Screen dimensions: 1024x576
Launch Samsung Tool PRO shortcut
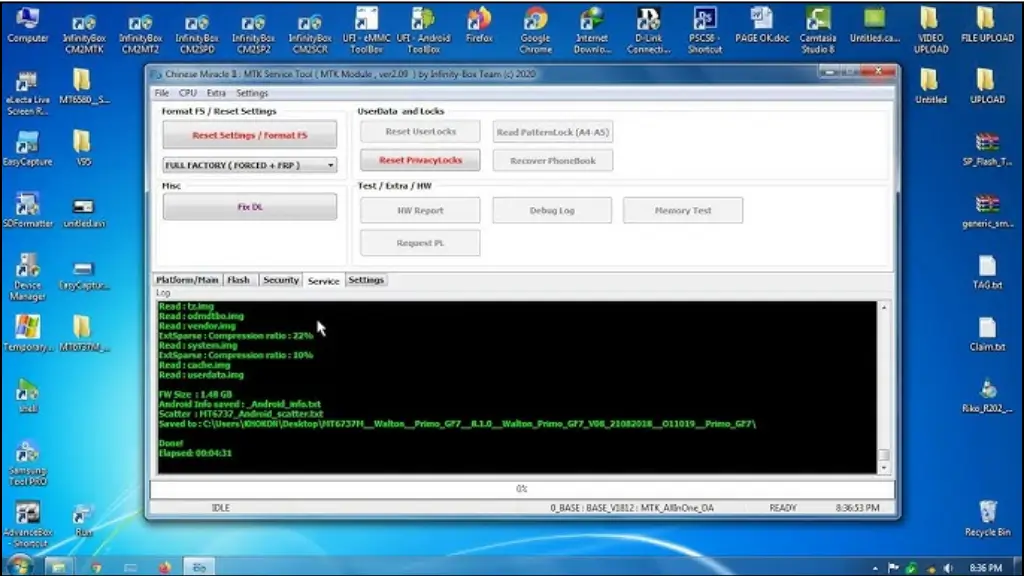(x=27, y=464)
